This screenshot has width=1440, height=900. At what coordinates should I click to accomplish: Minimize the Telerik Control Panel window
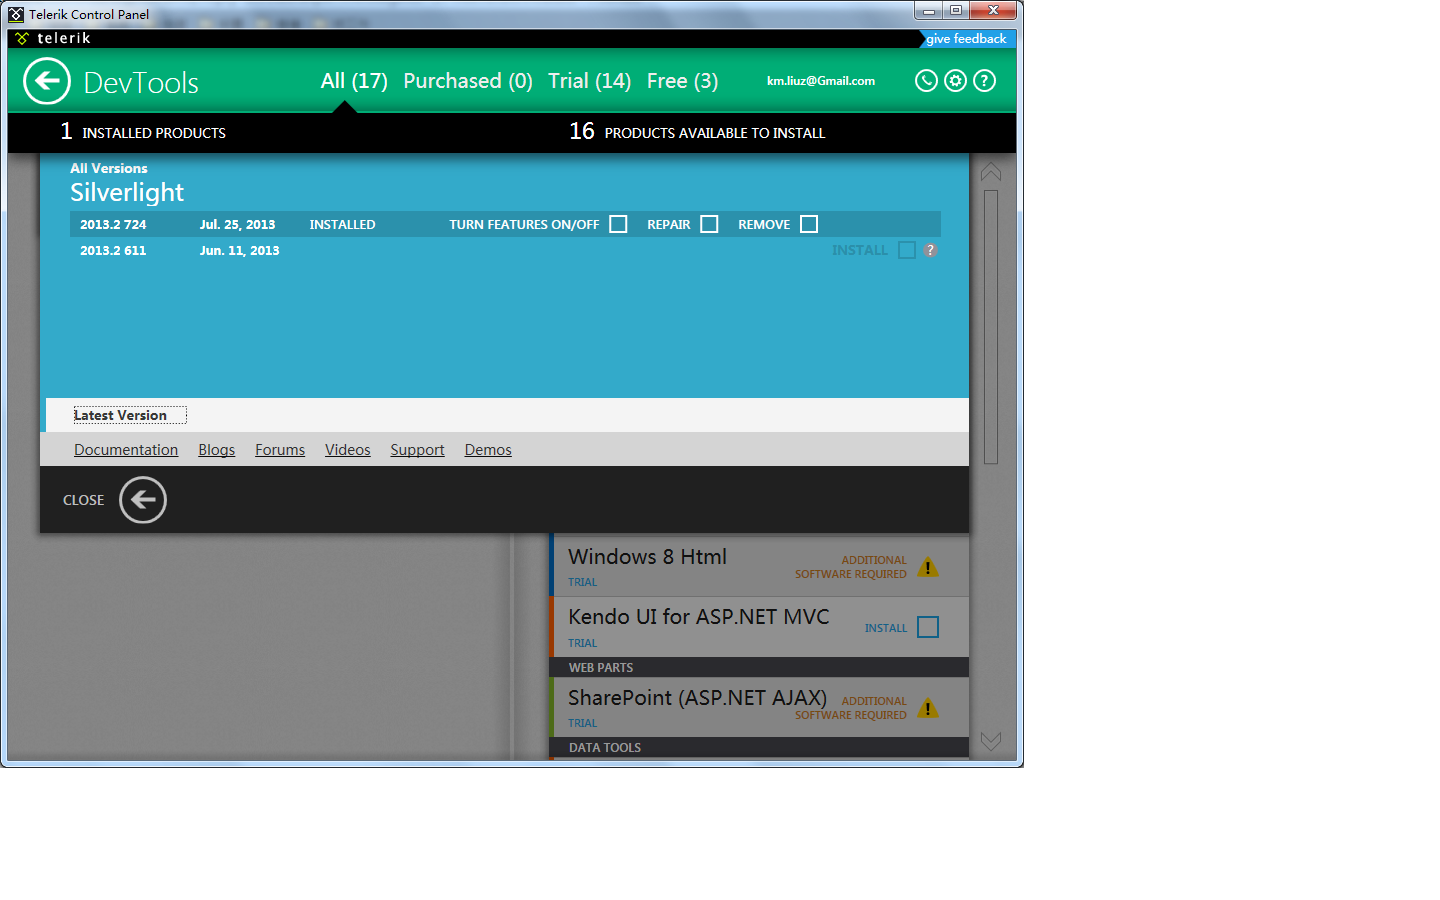coord(928,10)
